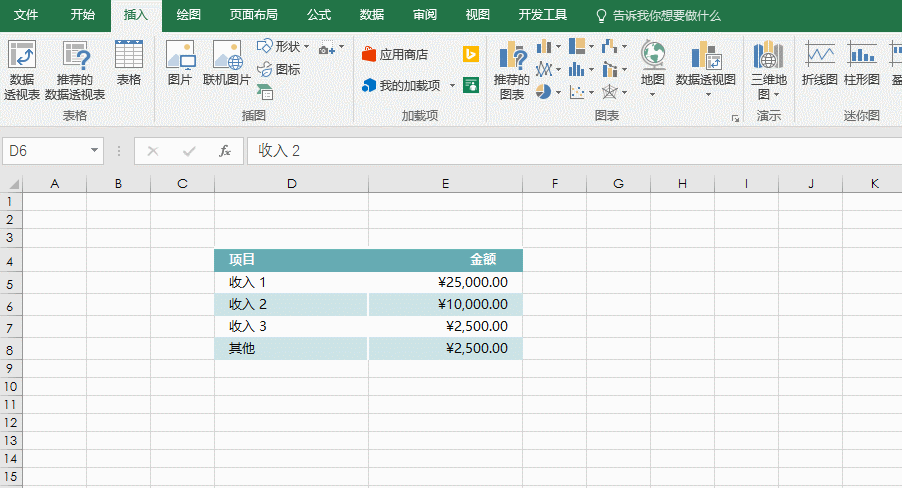Viewport: 902px width, 488px height.
Task: Open the Name Box dropdown arrow
Action: tap(95, 151)
